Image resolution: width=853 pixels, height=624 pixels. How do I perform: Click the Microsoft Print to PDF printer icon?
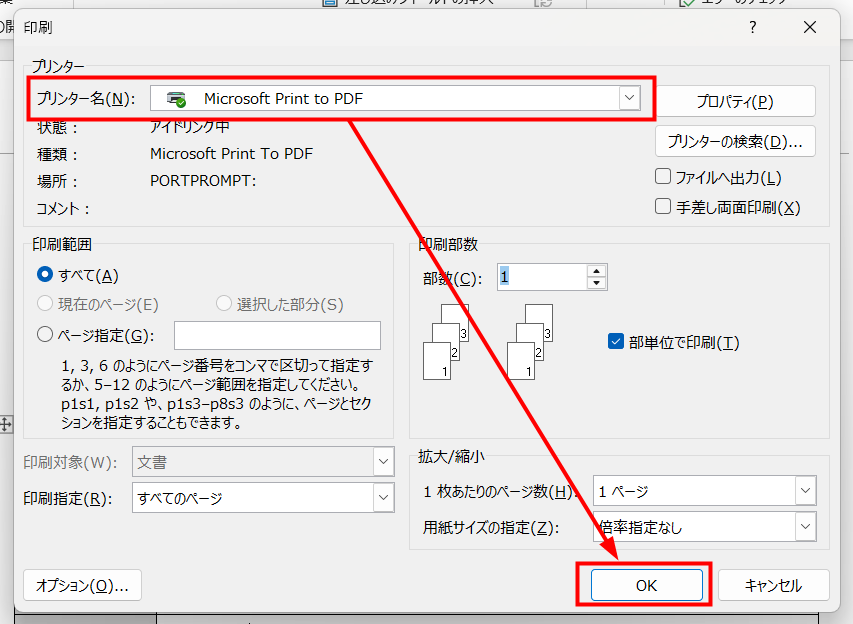176,99
